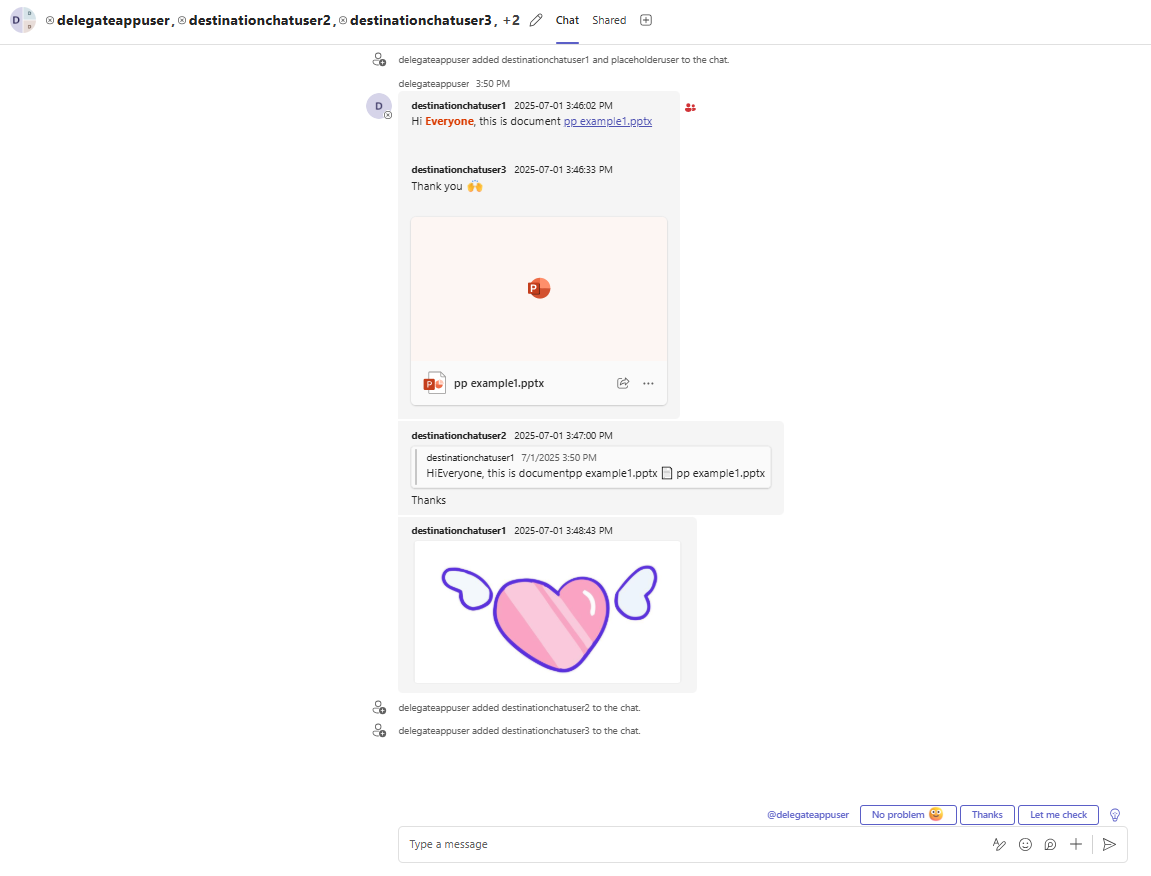Switch to the Shared tab
Viewport: 1151px width, 876px height.
(609, 20)
